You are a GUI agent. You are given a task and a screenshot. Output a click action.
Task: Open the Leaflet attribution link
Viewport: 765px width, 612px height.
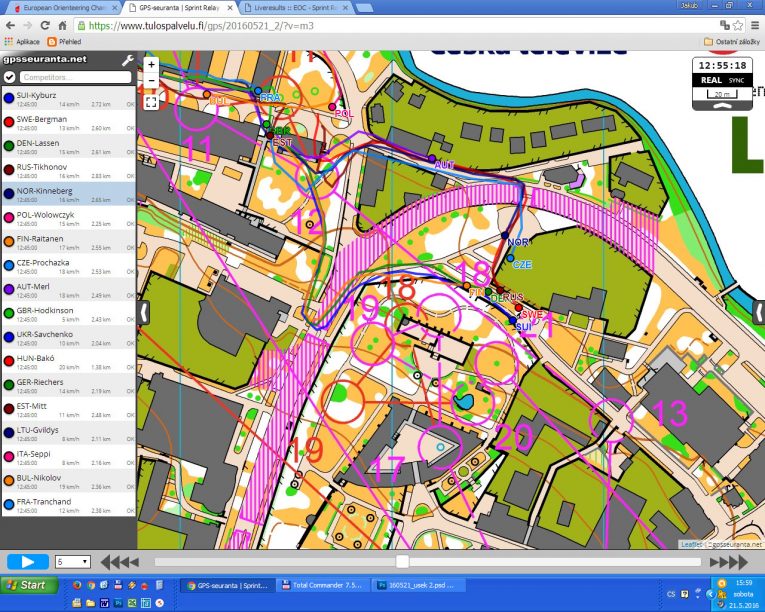(x=691, y=544)
